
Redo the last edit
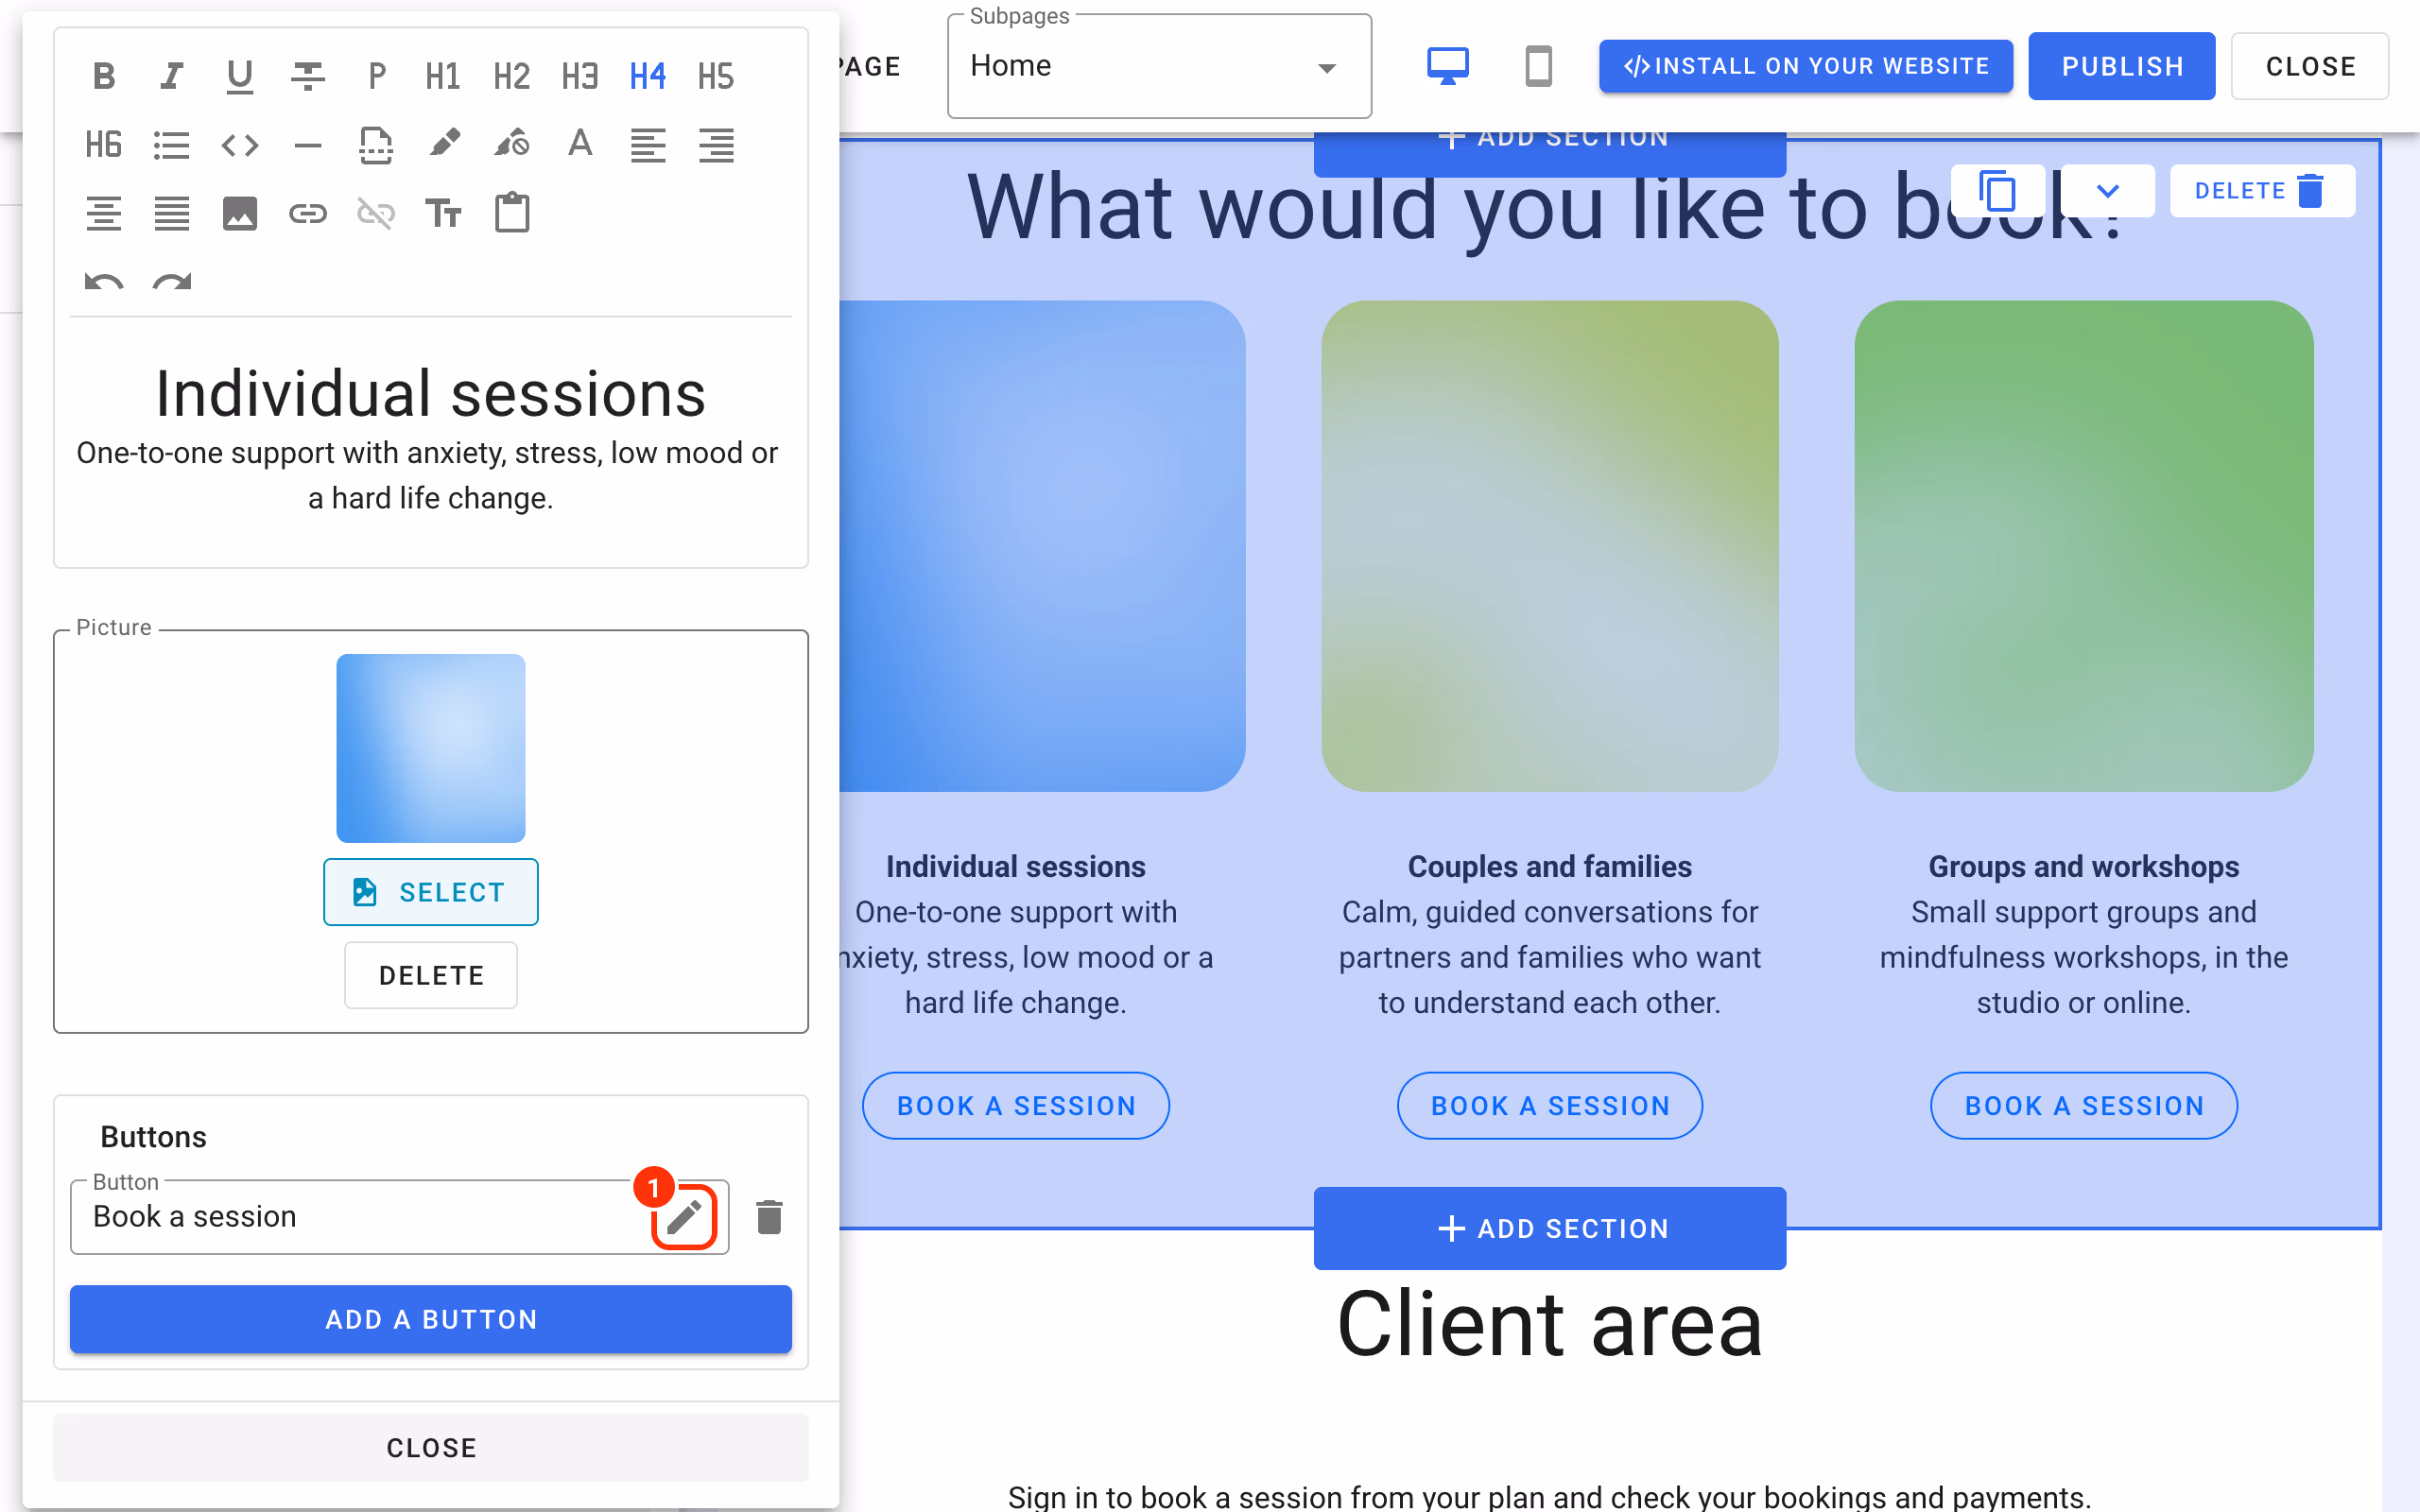(172, 281)
